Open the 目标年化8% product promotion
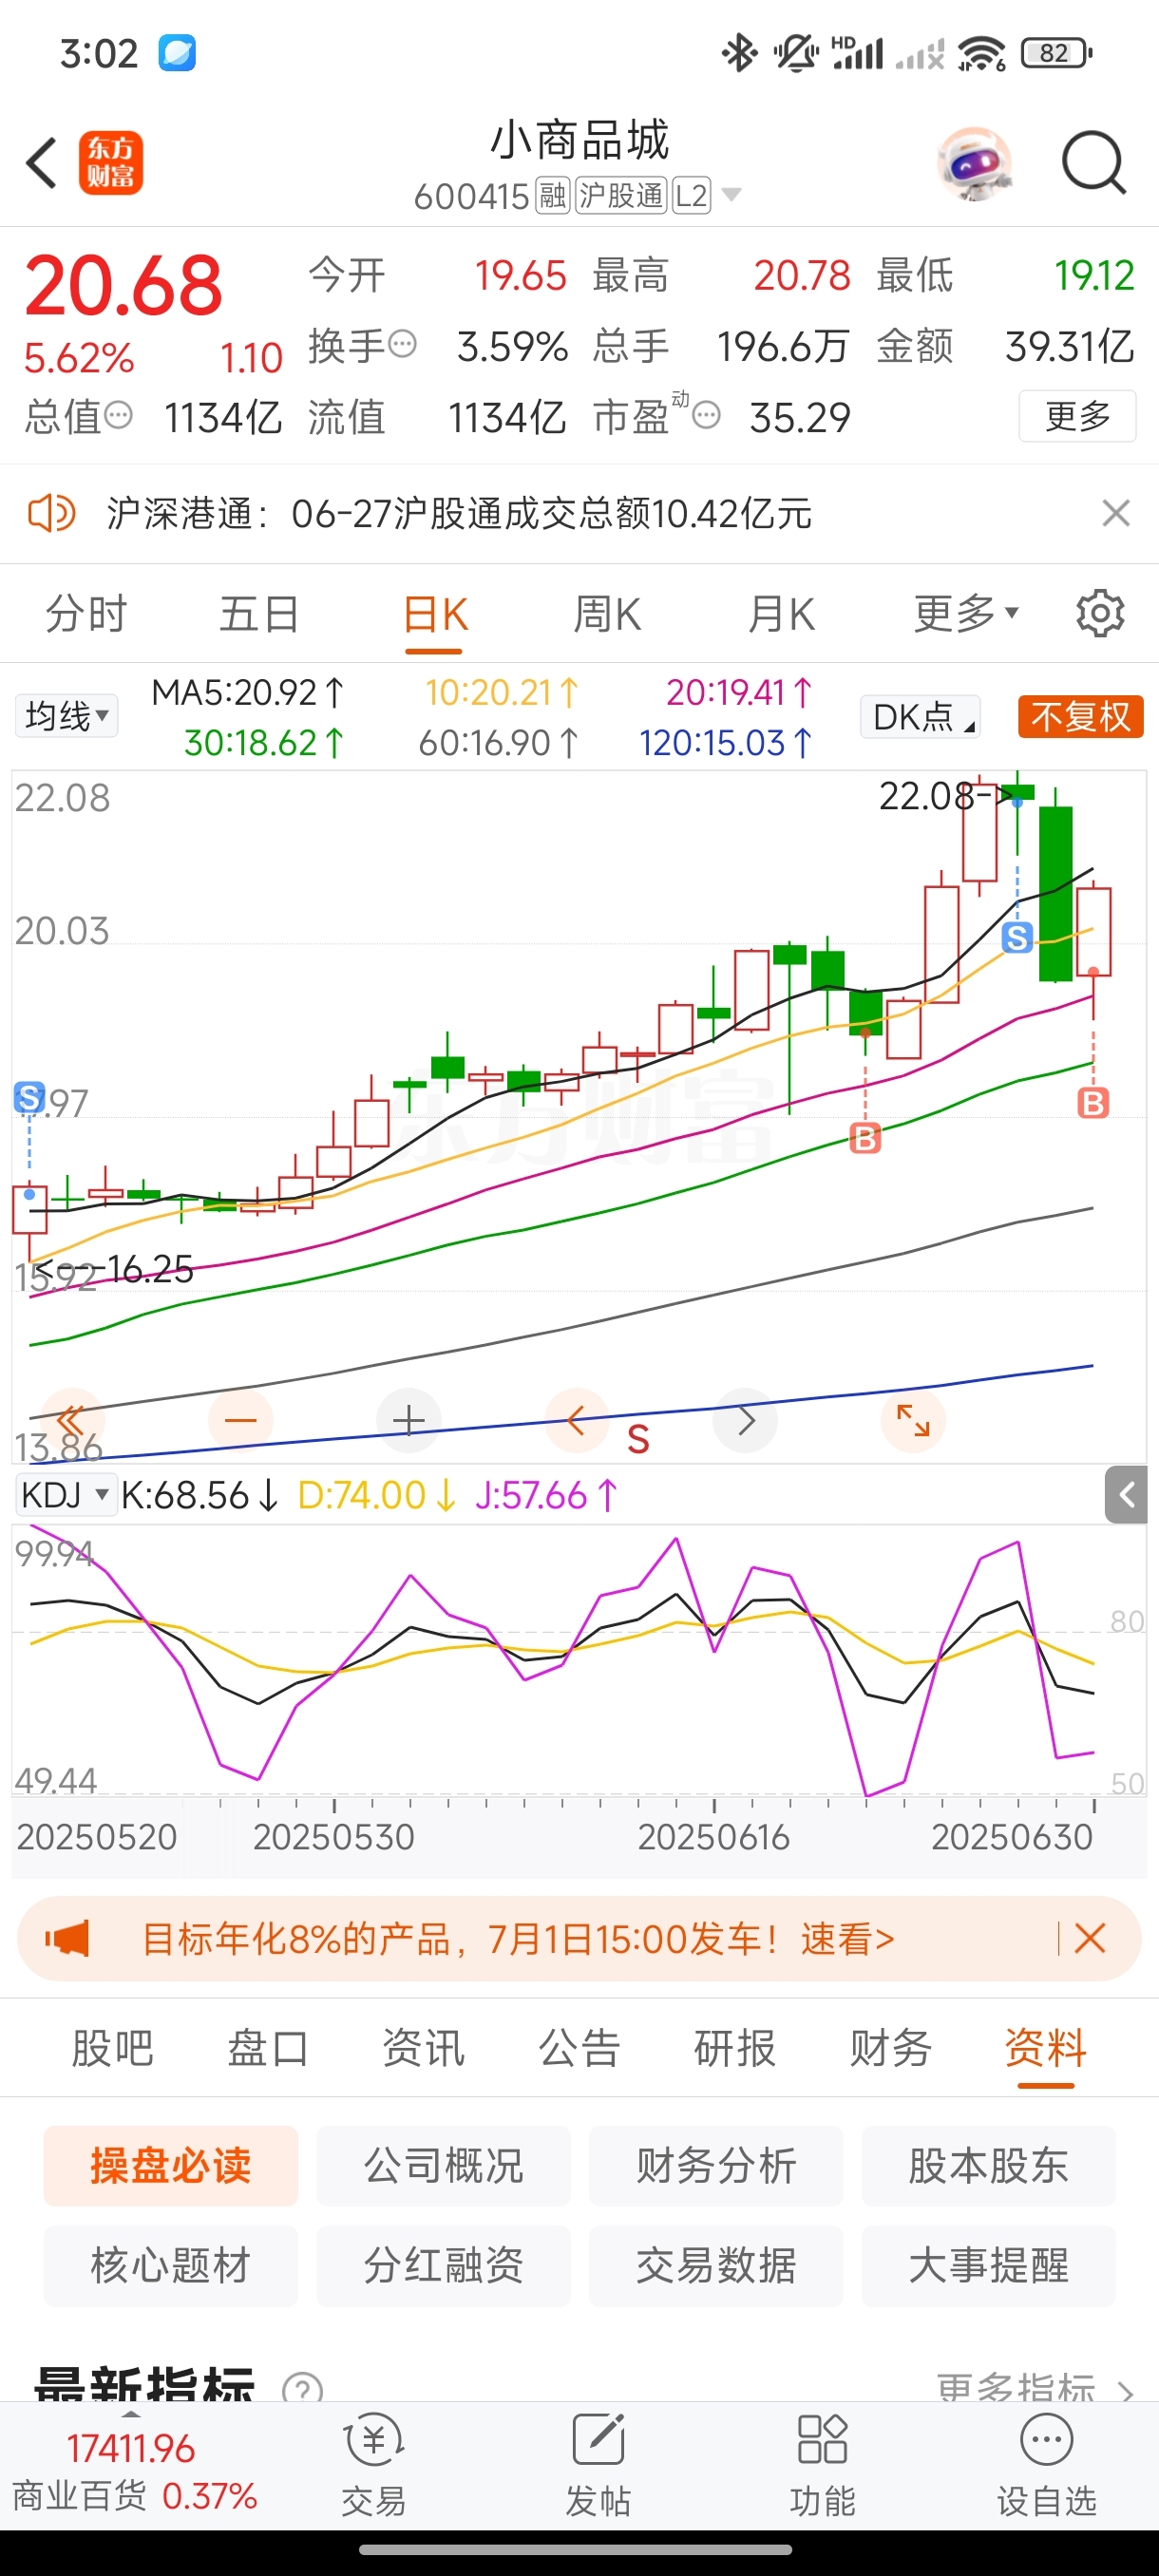 tap(518, 1939)
